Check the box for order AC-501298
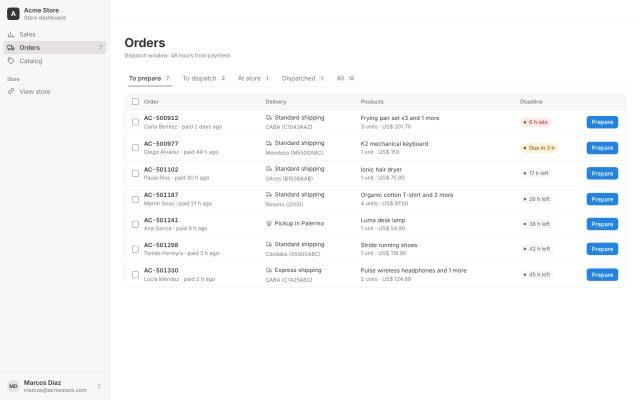The image size is (640, 400). pyautogui.click(x=136, y=249)
